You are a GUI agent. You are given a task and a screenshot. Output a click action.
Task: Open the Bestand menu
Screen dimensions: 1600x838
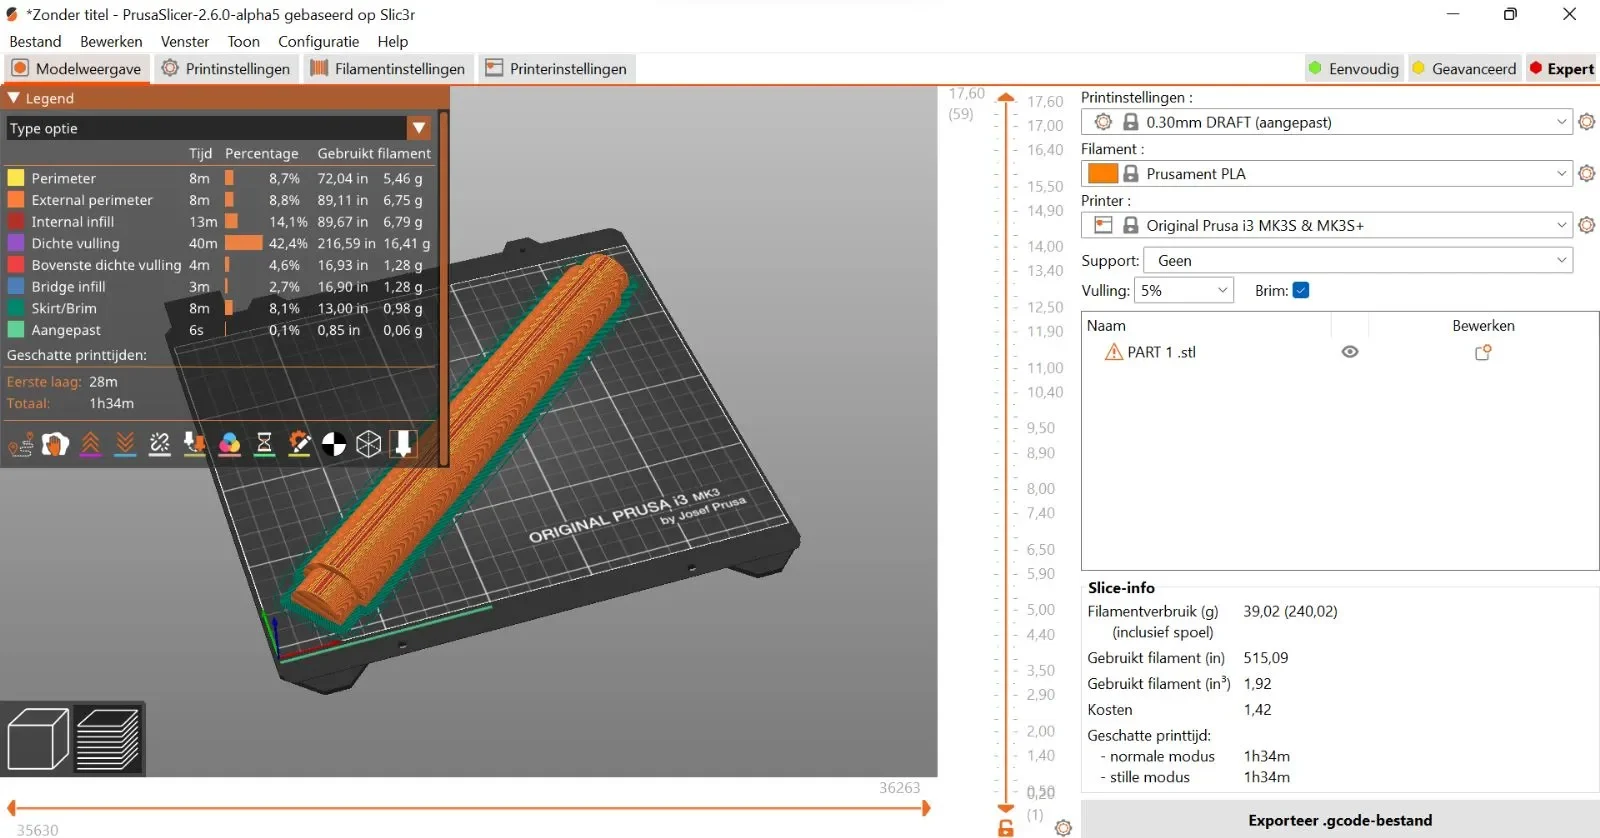pos(35,41)
